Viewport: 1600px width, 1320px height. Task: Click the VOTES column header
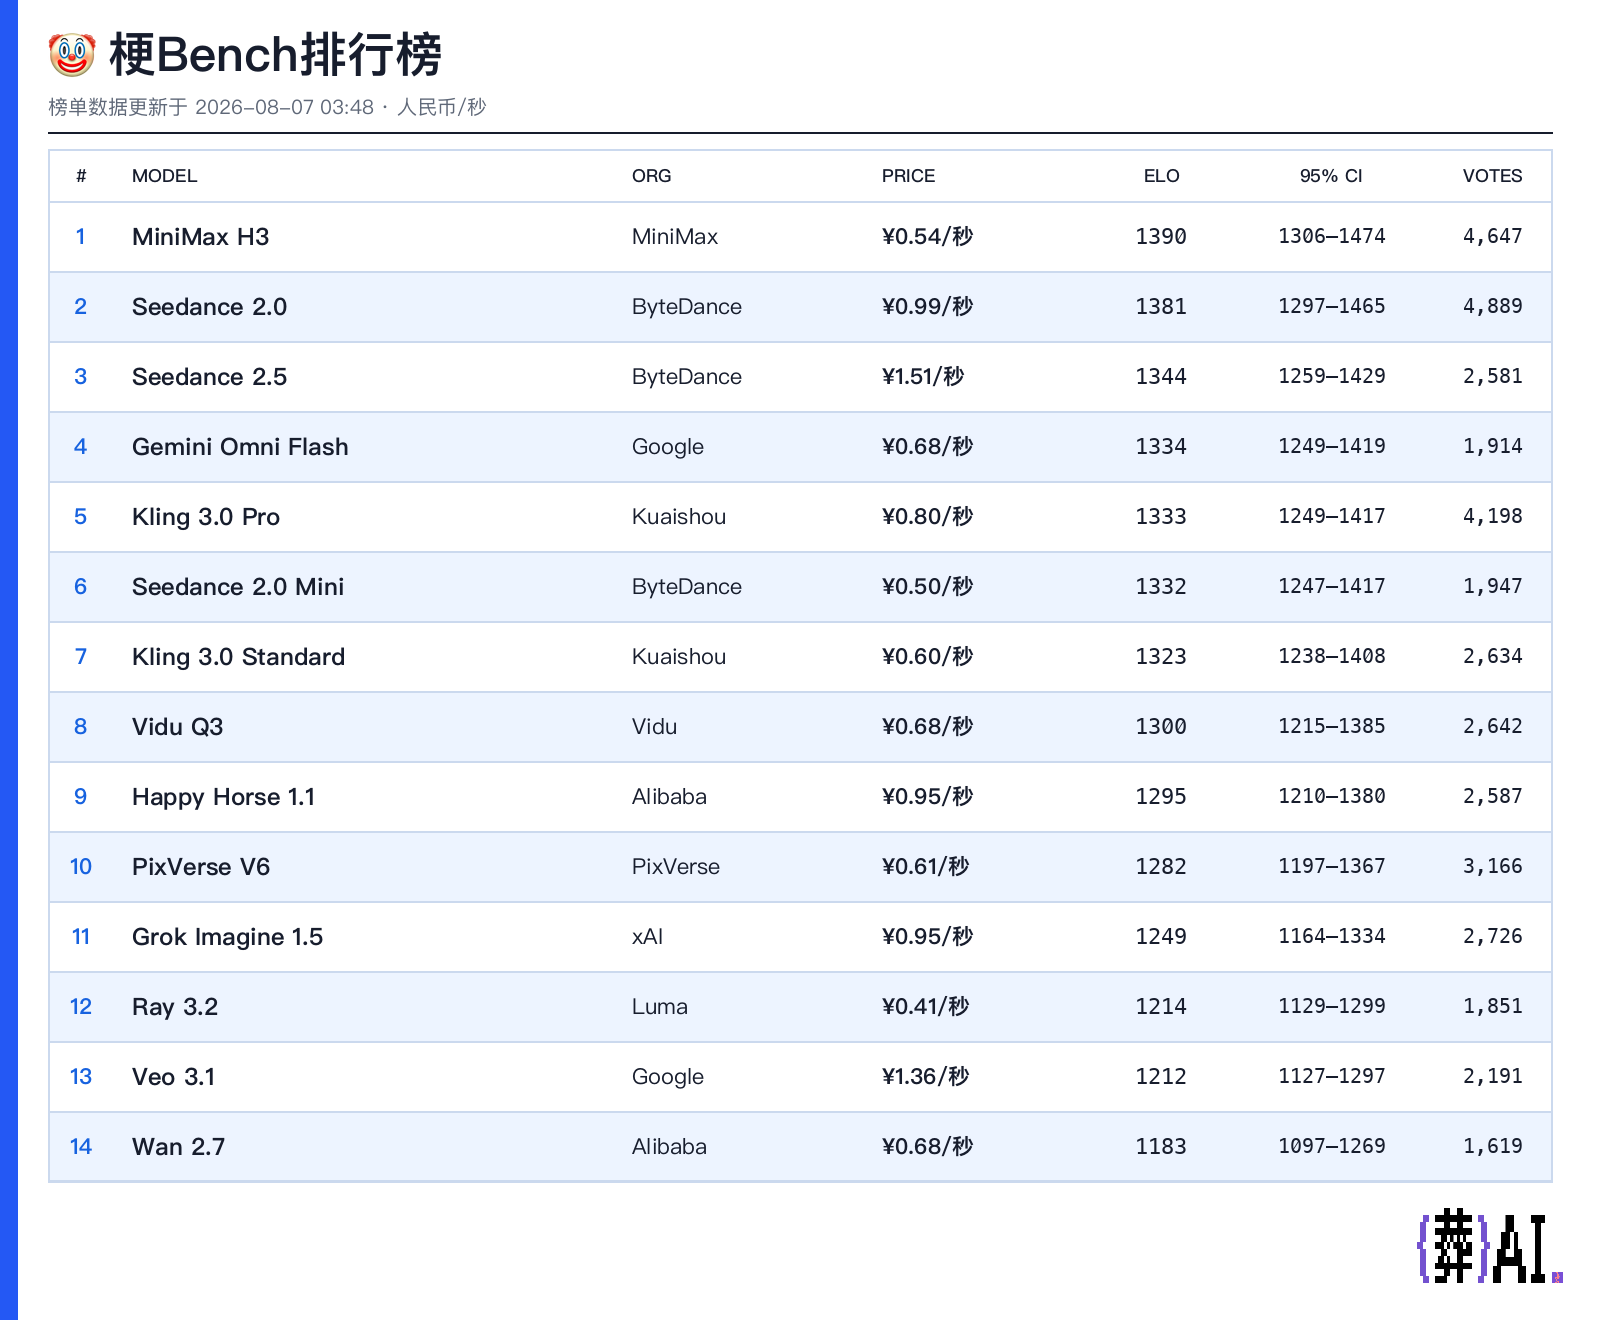(1493, 176)
